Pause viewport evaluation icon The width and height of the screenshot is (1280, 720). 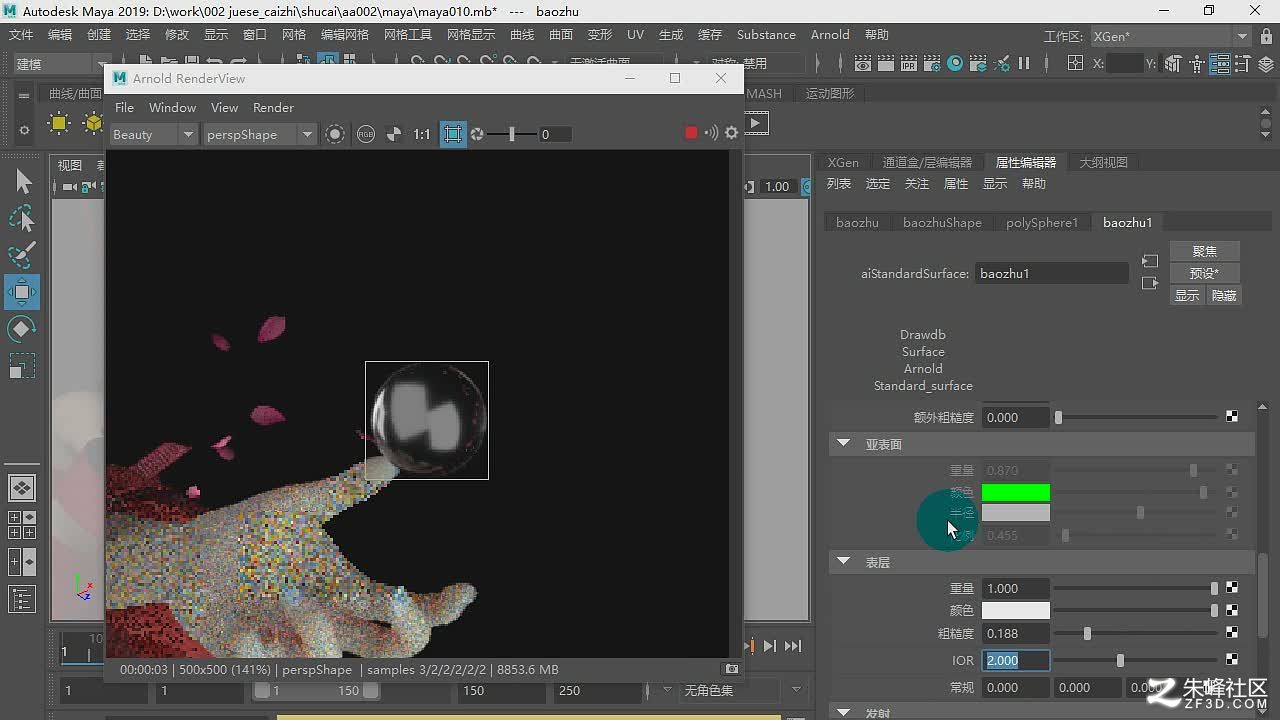pos(1024,63)
